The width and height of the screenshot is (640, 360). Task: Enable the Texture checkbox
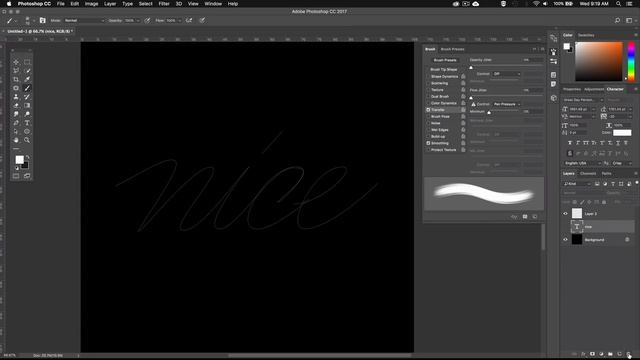tap(428, 90)
